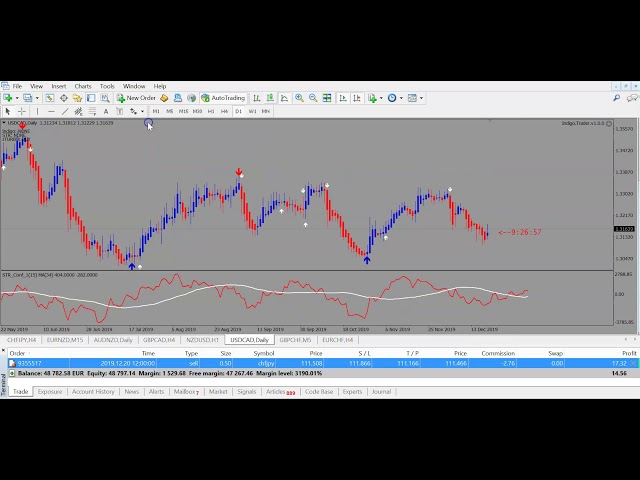Click the Zoom Out magnifier icon
The width and height of the screenshot is (640, 480).
[x=313, y=98]
